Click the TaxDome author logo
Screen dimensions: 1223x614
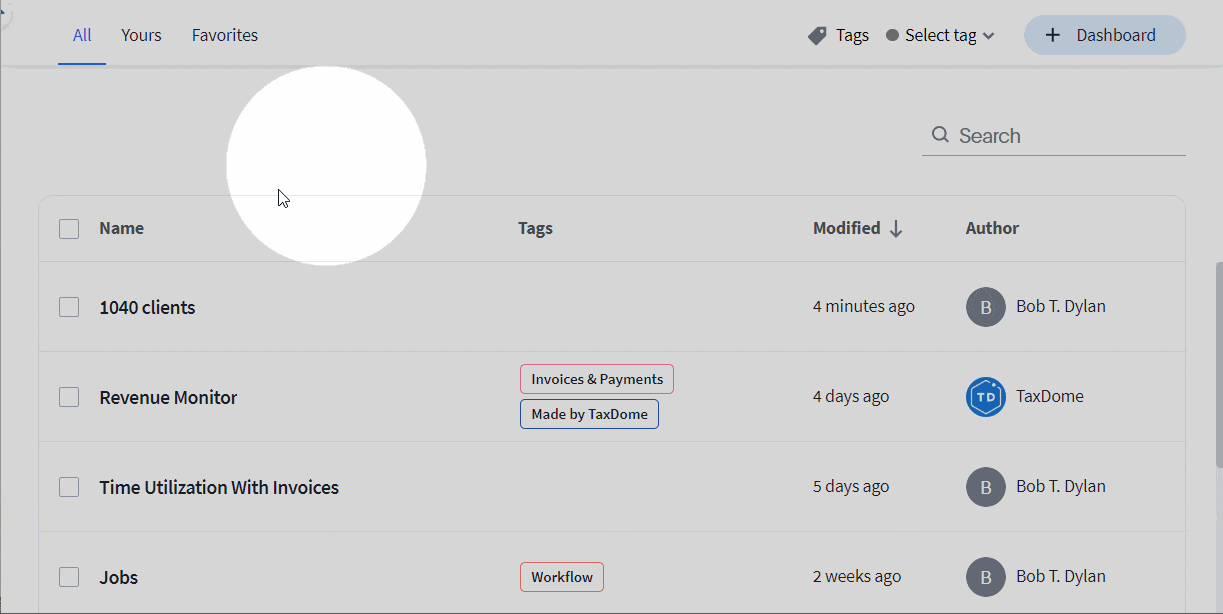[x=985, y=397]
